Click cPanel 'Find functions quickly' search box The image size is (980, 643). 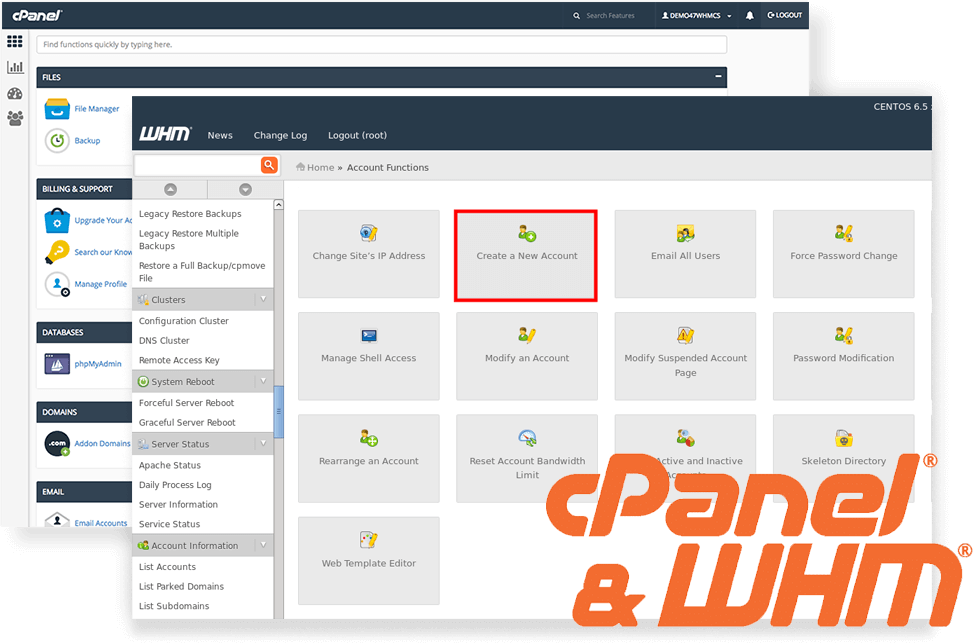[x=382, y=44]
